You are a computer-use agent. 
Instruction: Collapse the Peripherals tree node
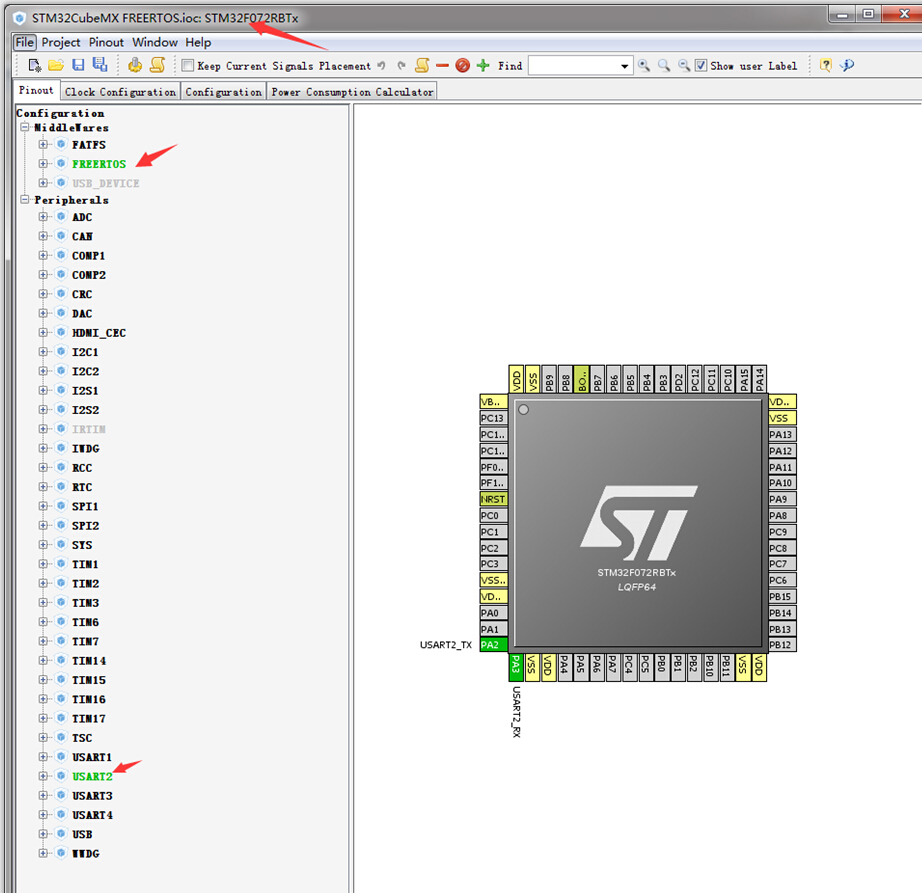(x=25, y=199)
